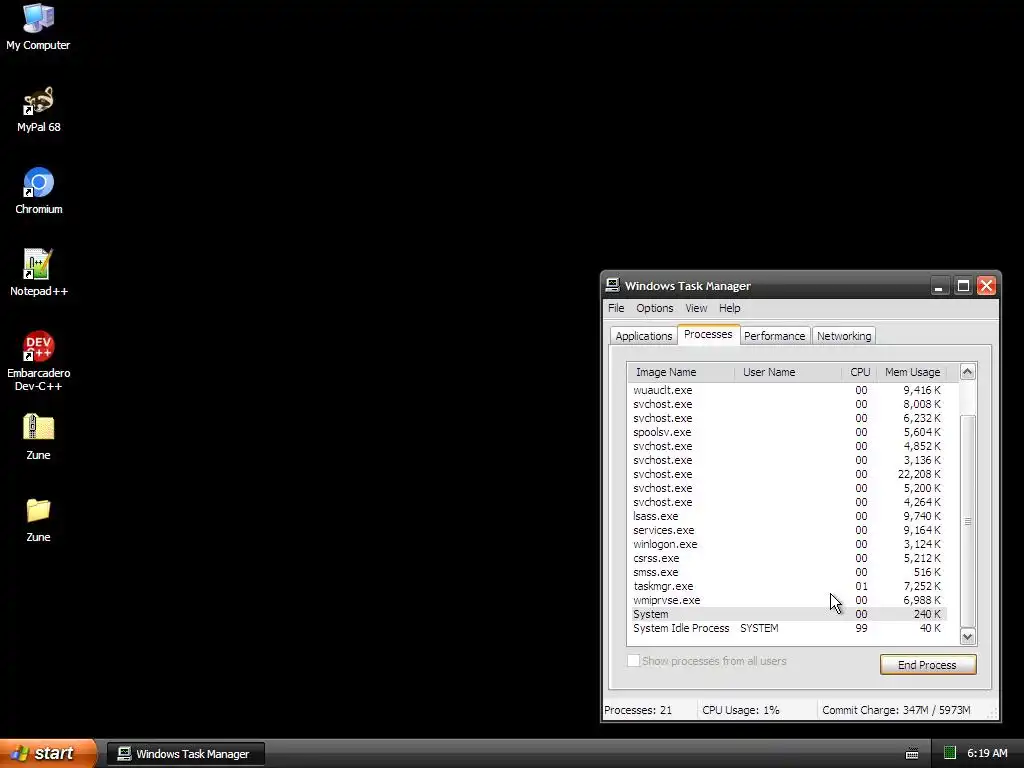The width and height of the screenshot is (1024, 768).
Task: Select svchost.exe using 4,264 K
Action: (x=788, y=502)
